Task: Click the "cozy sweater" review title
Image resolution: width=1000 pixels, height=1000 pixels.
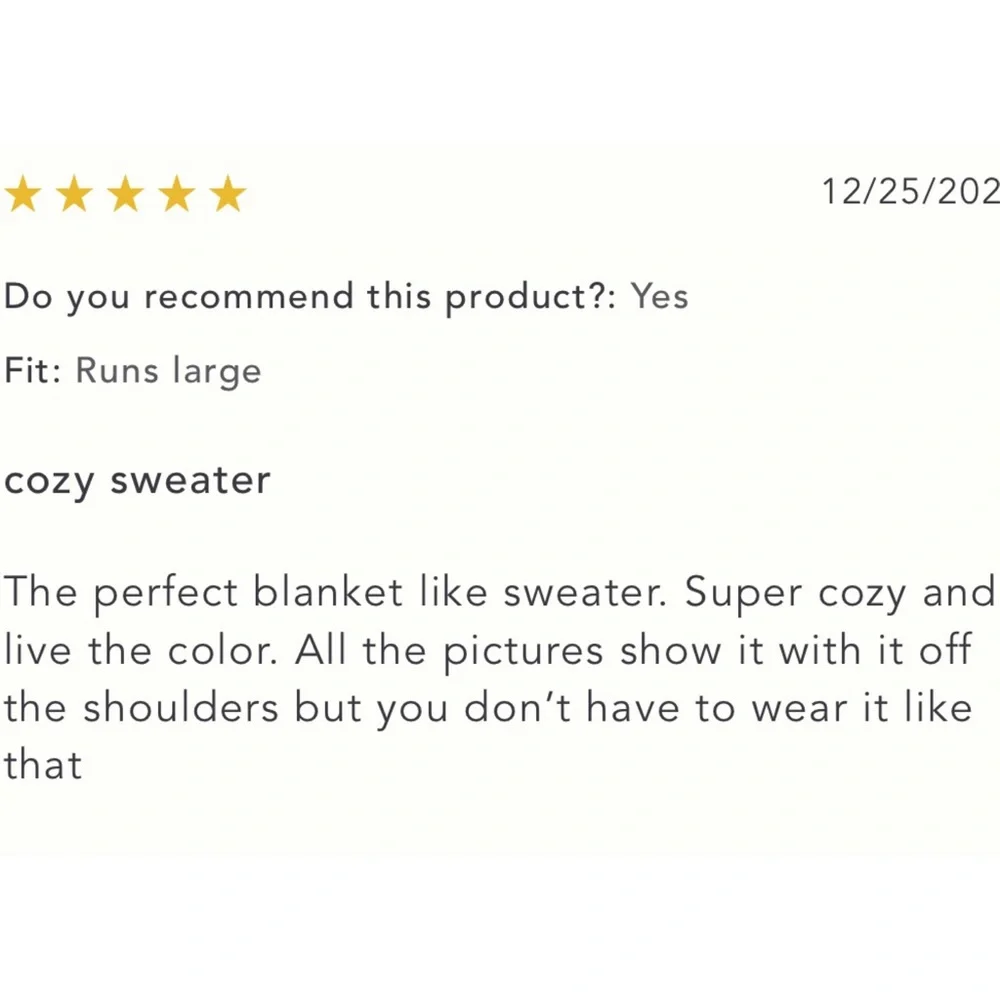Action: pyautogui.click(x=137, y=481)
